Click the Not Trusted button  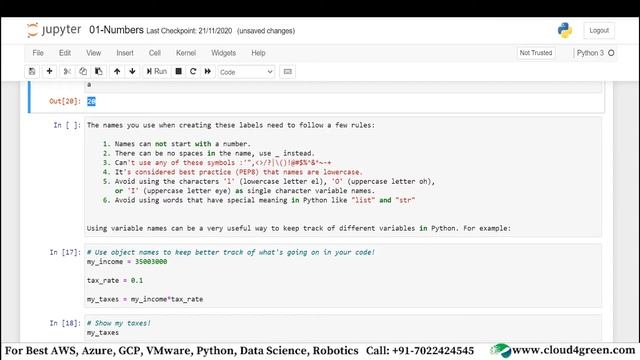[536, 53]
